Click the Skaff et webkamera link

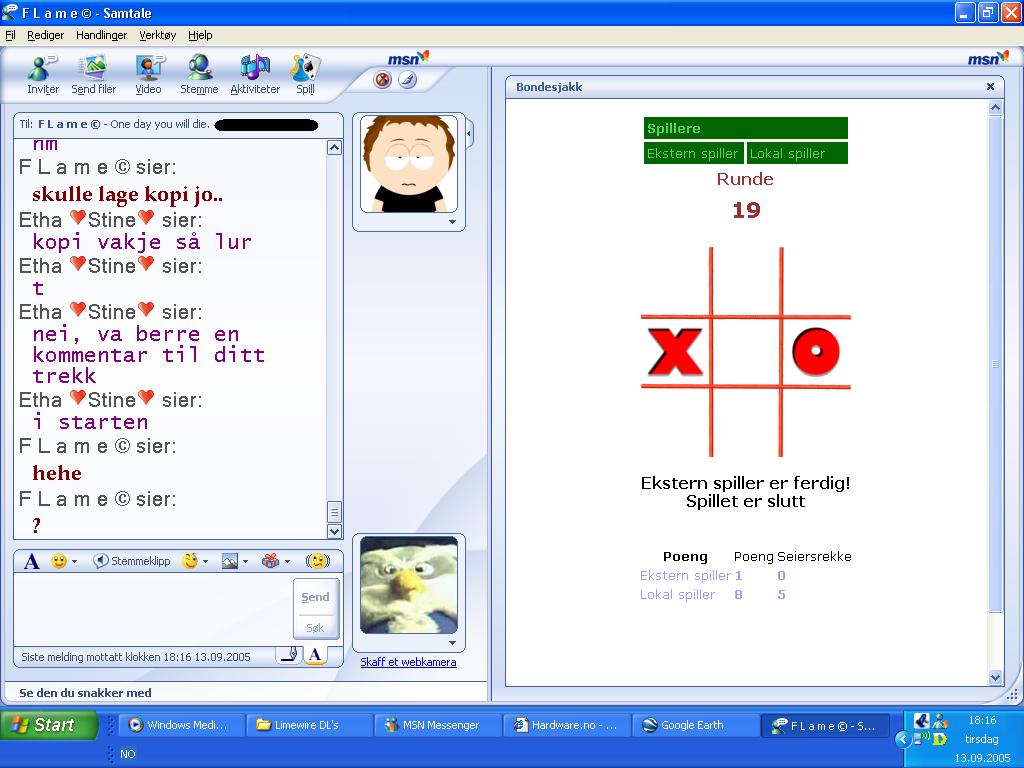408,662
